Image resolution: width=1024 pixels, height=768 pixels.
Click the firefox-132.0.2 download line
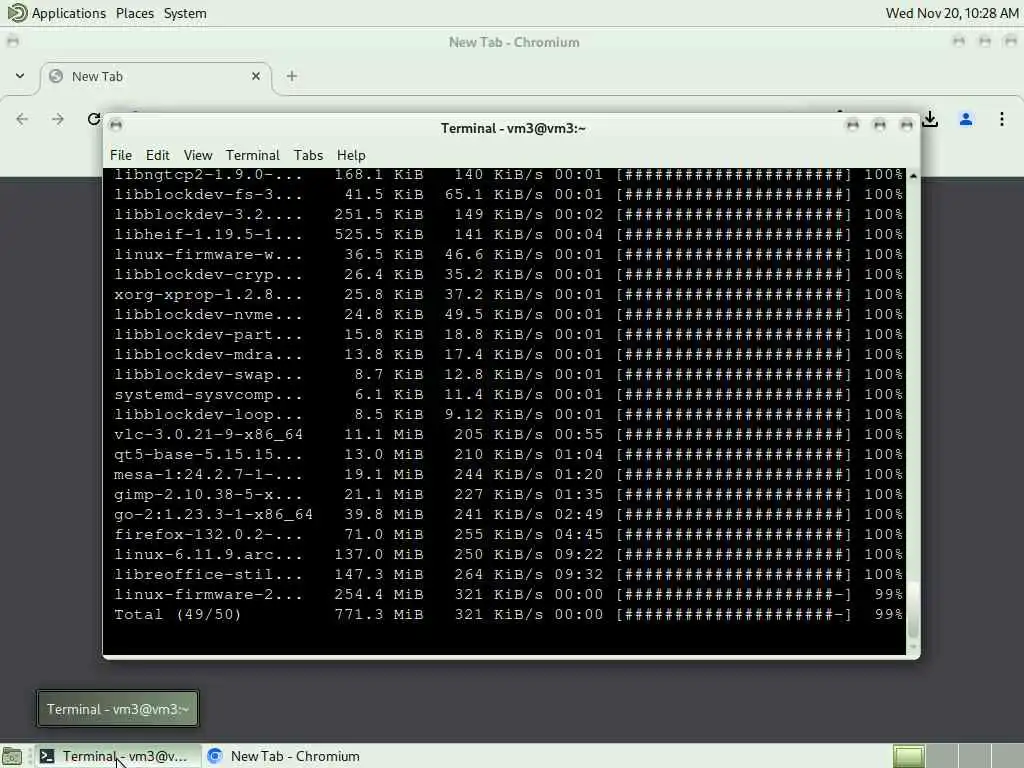click(x=508, y=534)
